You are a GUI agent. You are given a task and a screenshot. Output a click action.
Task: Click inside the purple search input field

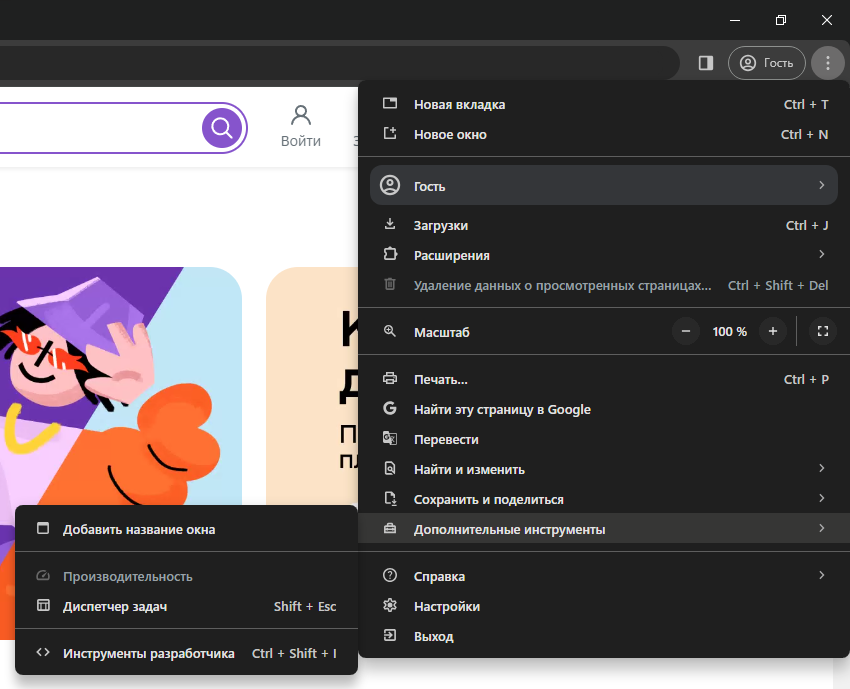coord(99,128)
